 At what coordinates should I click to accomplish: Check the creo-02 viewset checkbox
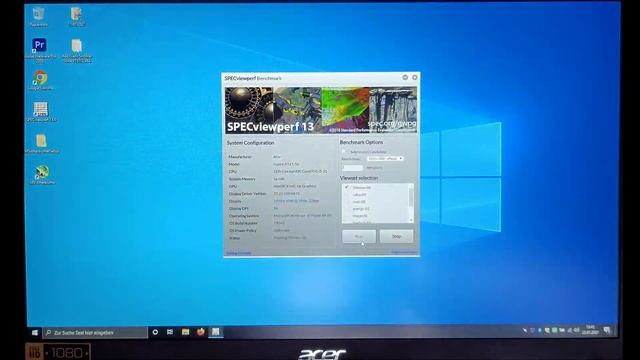[x=347, y=202]
